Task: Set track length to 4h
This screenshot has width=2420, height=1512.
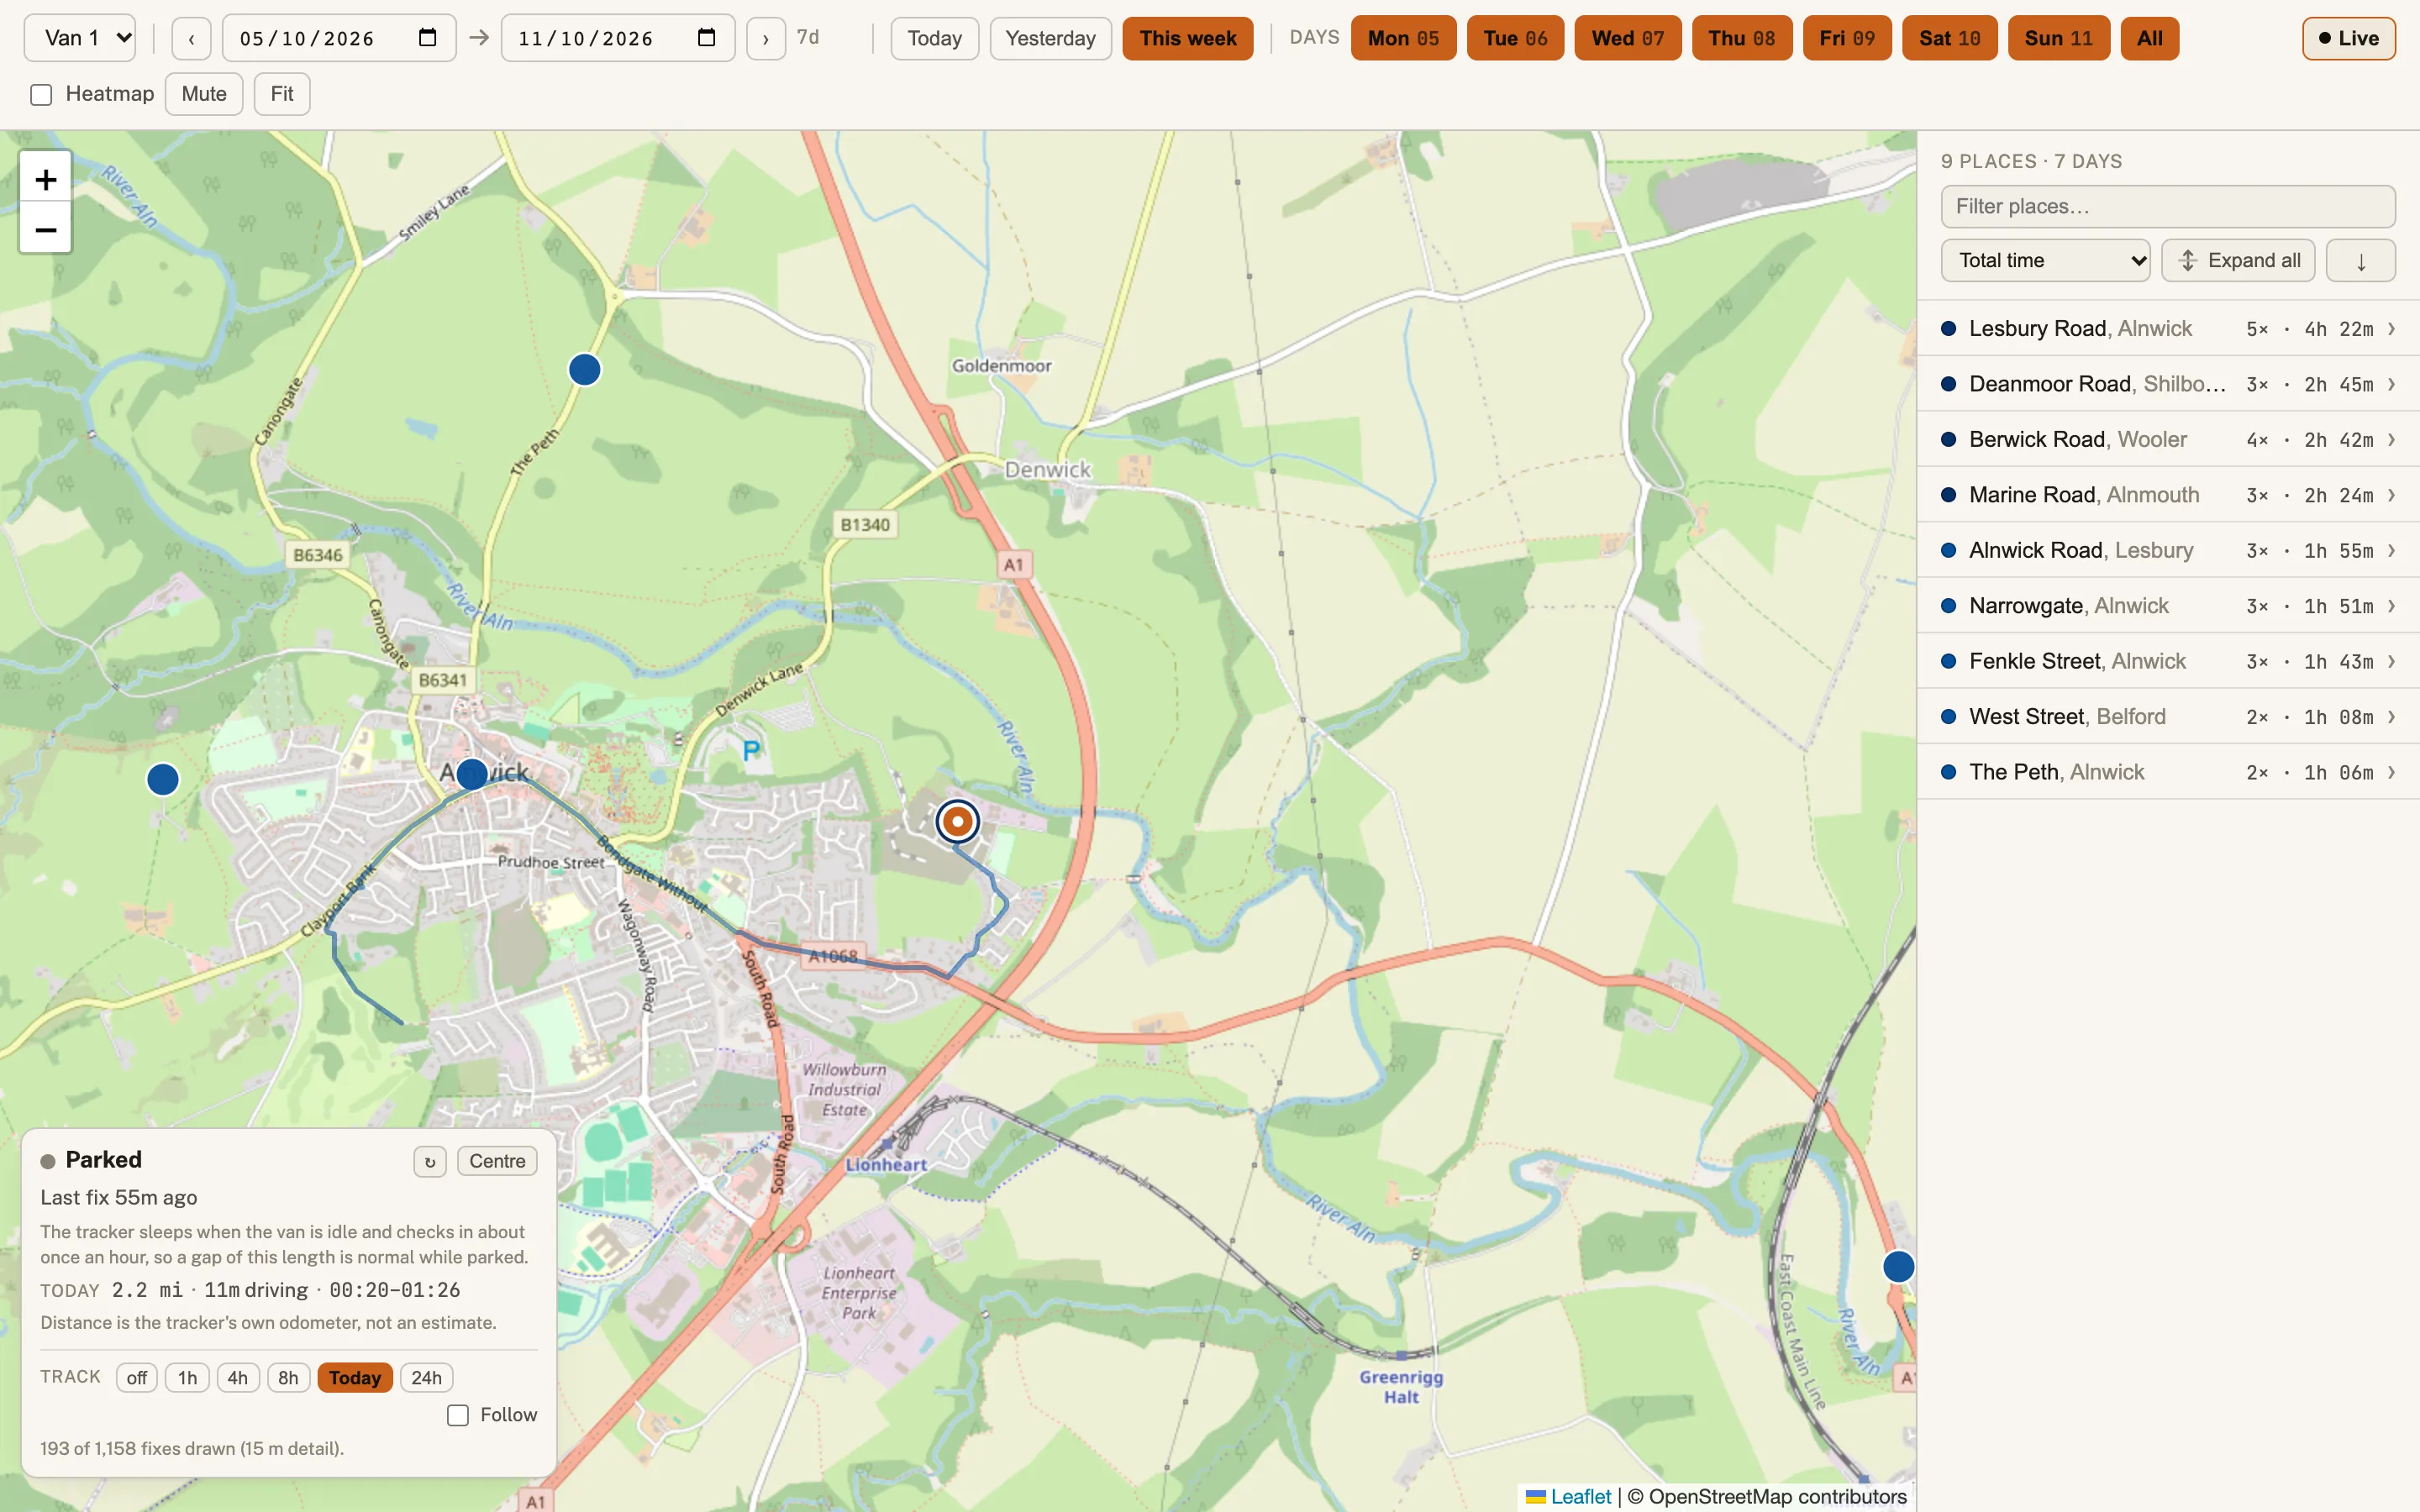Action: pos(238,1378)
